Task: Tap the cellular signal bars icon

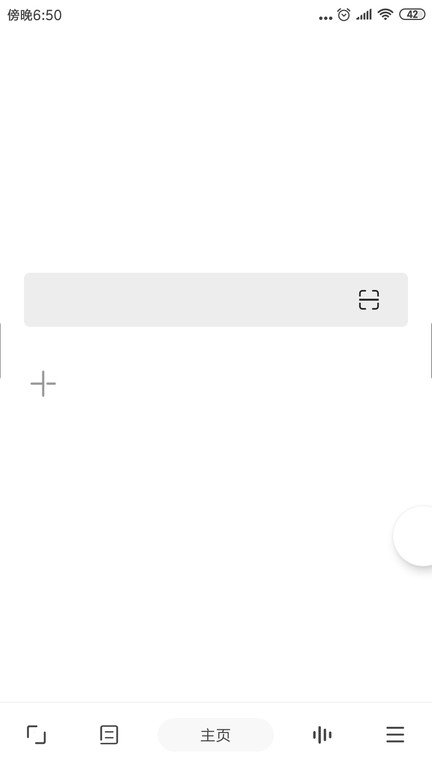Action: (x=364, y=15)
